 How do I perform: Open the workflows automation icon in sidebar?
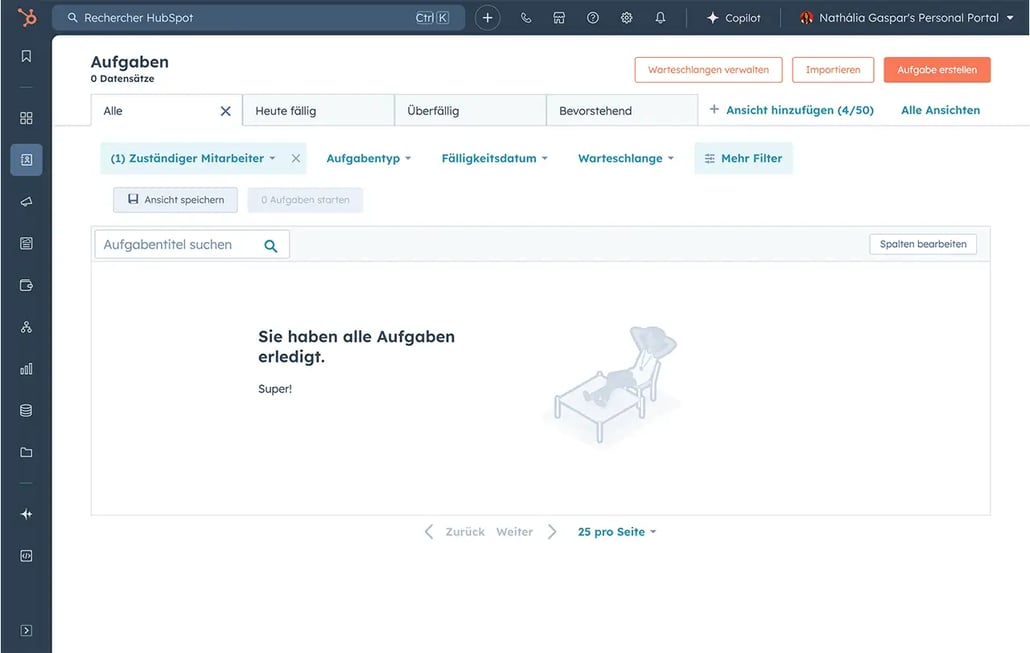25,326
